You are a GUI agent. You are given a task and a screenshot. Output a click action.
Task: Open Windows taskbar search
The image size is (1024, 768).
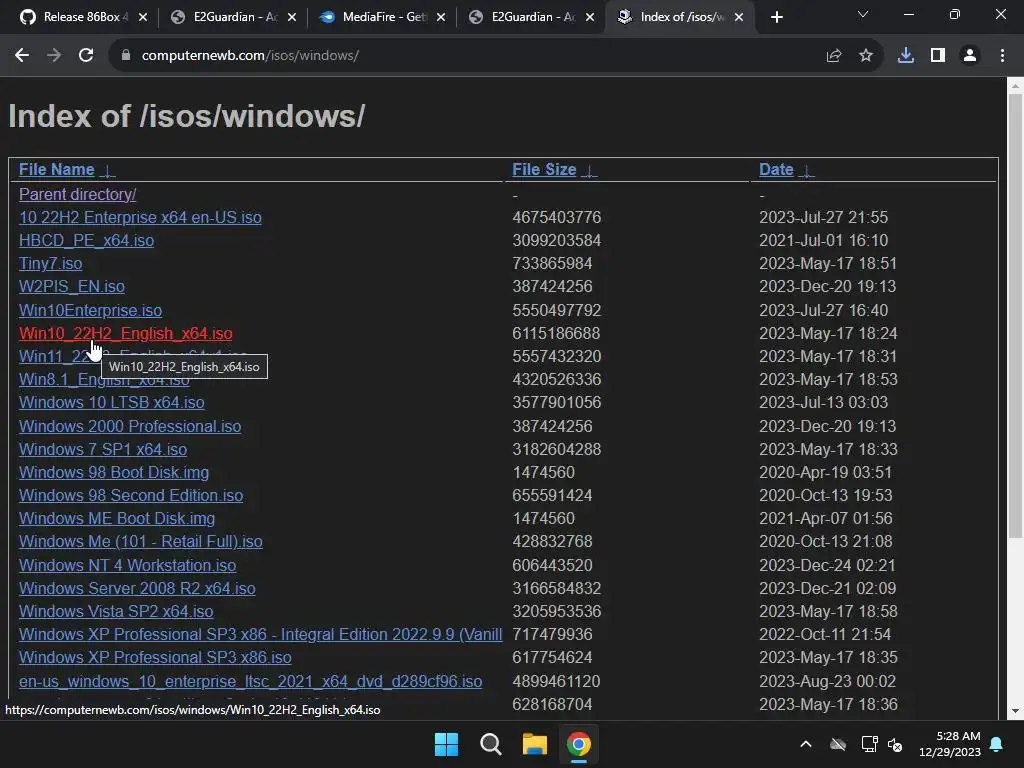490,744
